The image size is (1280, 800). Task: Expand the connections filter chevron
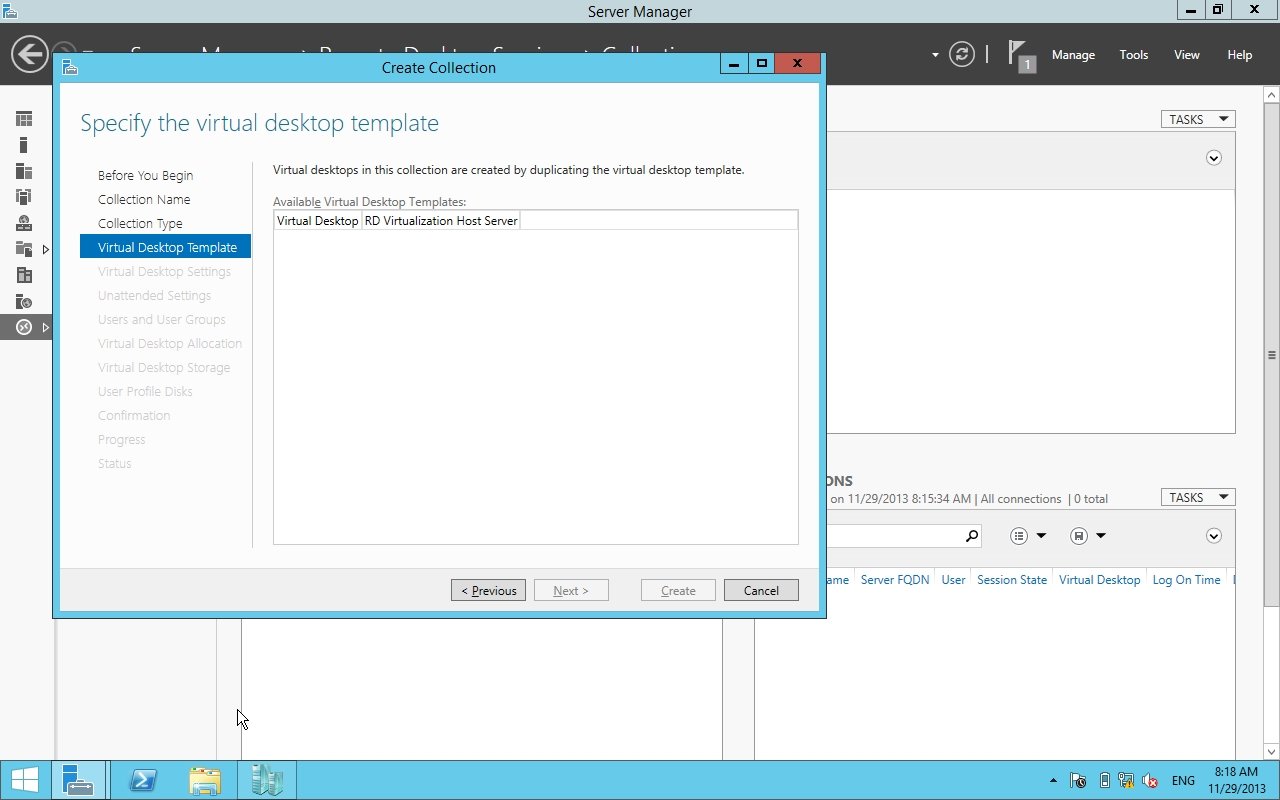[x=1214, y=536]
